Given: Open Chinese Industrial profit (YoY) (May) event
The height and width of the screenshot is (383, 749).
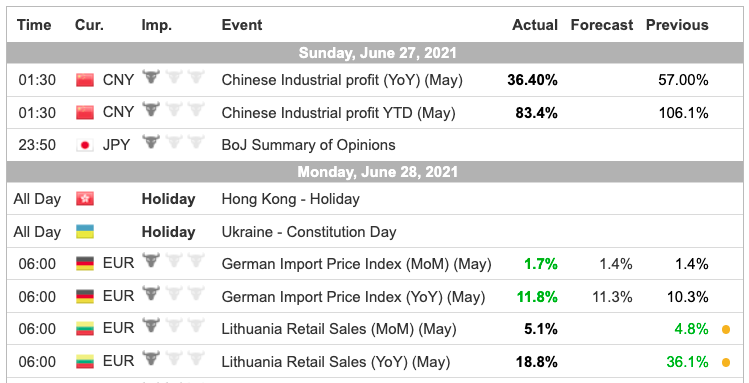Looking at the screenshot, I should click(342, 80).
